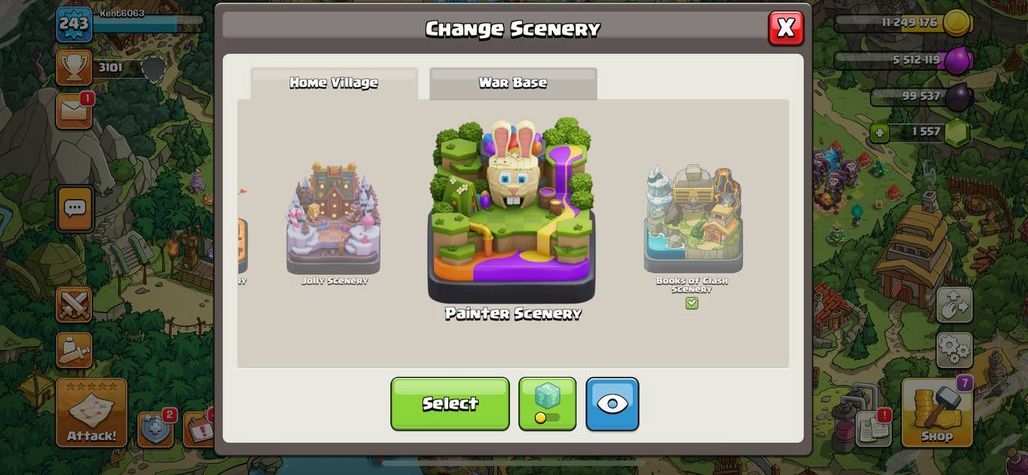The width and height of the screenshot is (1028, 475).
Task: Open the mail inbox icon
Action: 74,111
